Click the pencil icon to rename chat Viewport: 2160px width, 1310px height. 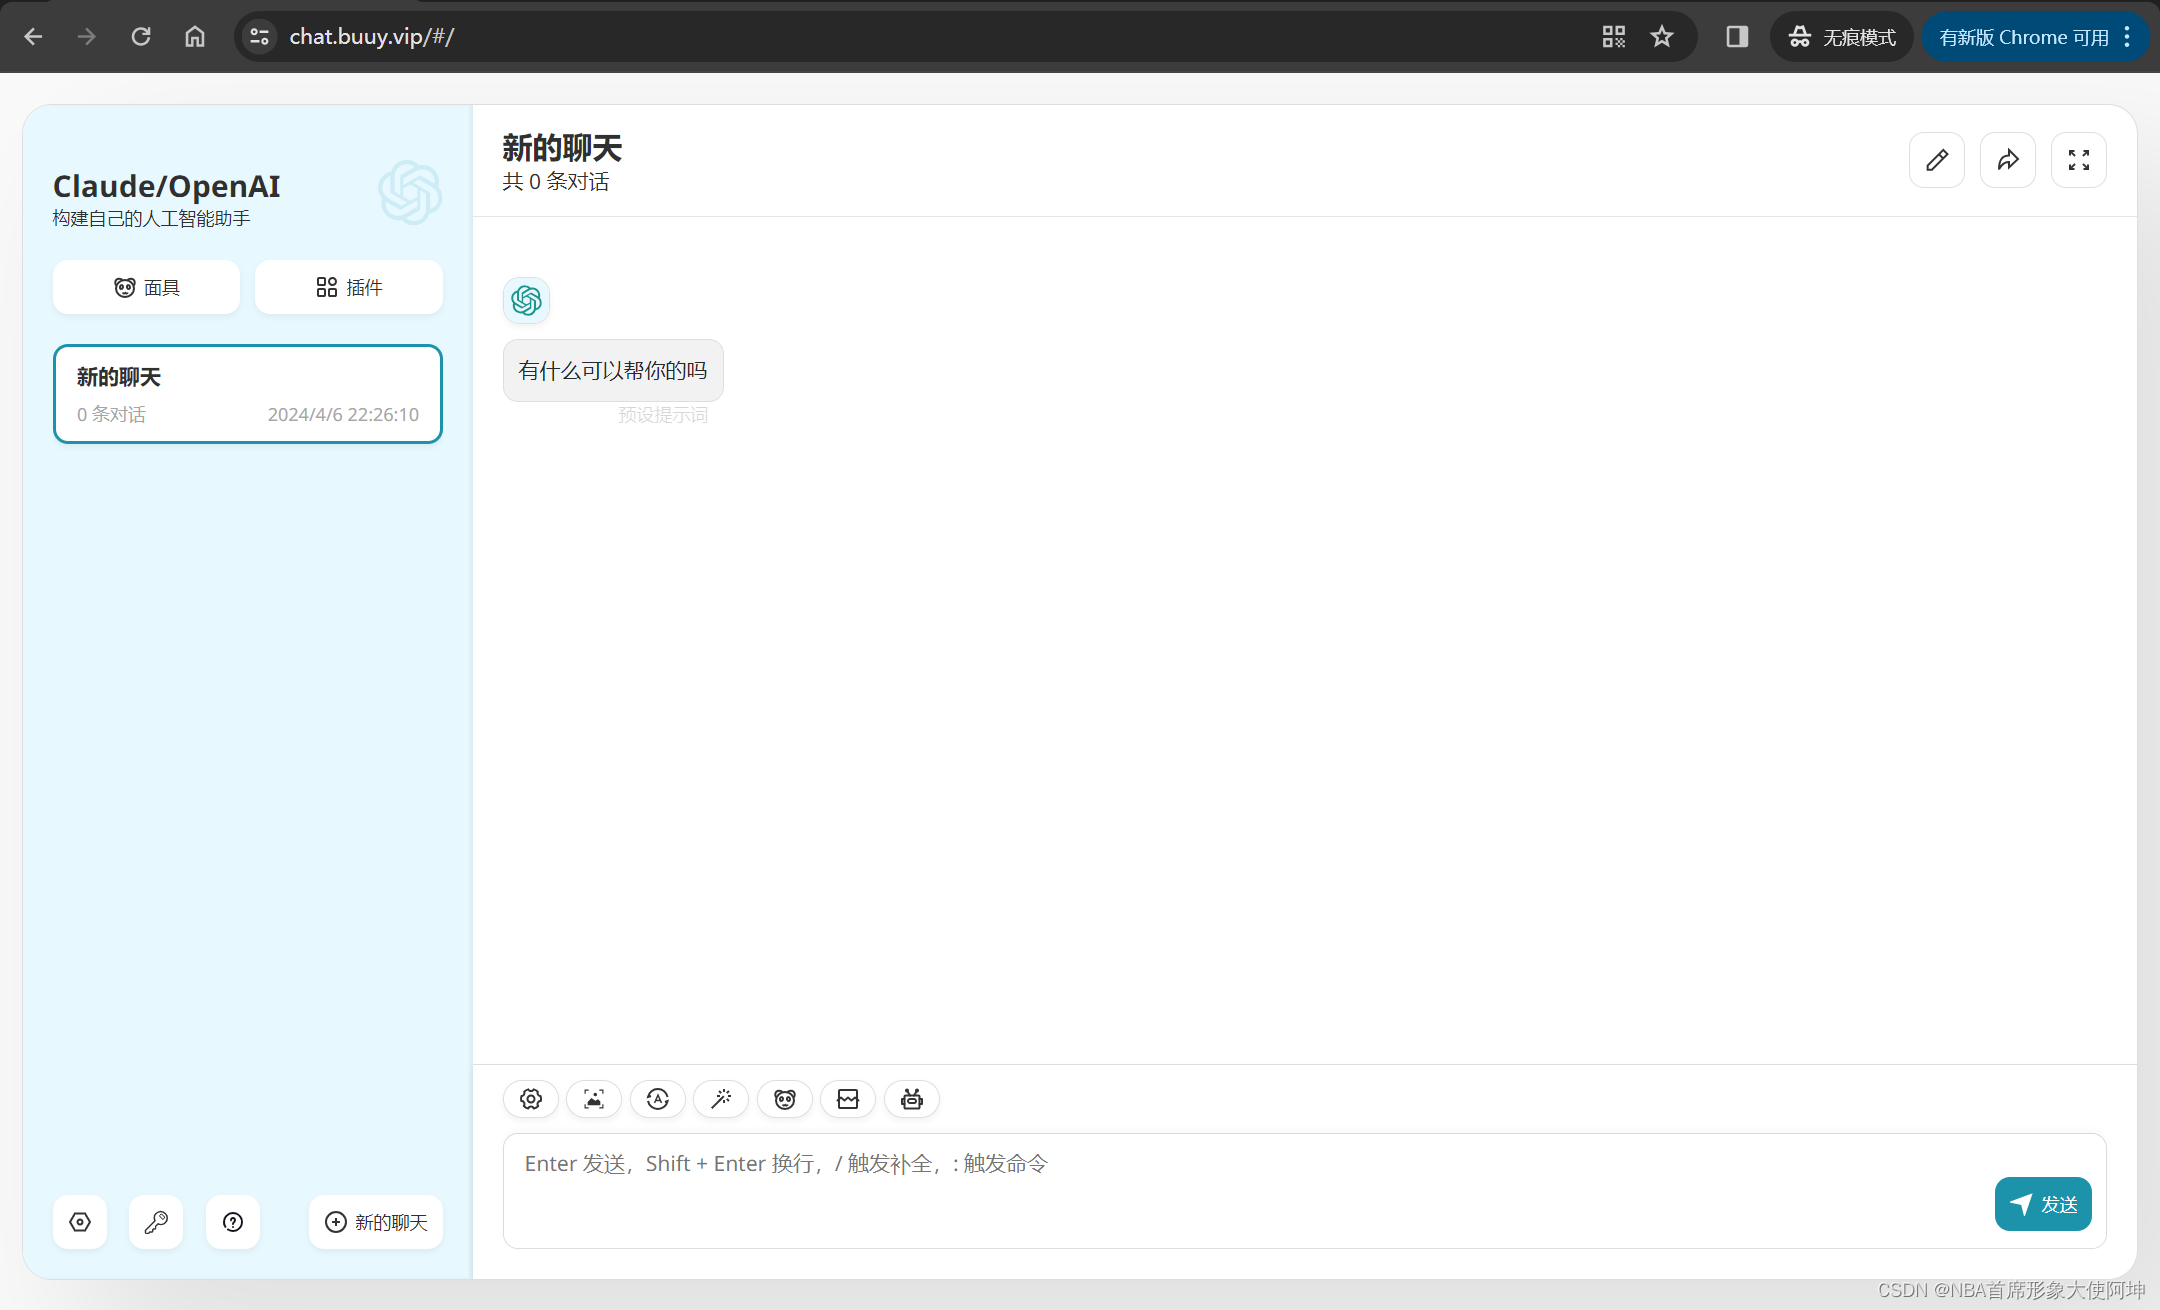tap(1937, 160)
